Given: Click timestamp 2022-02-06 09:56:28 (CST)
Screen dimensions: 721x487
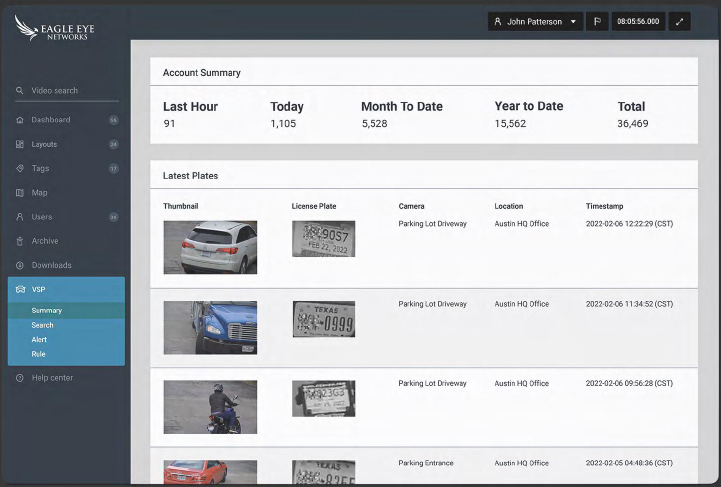Looking at the screenshot, I should (629, 383).
